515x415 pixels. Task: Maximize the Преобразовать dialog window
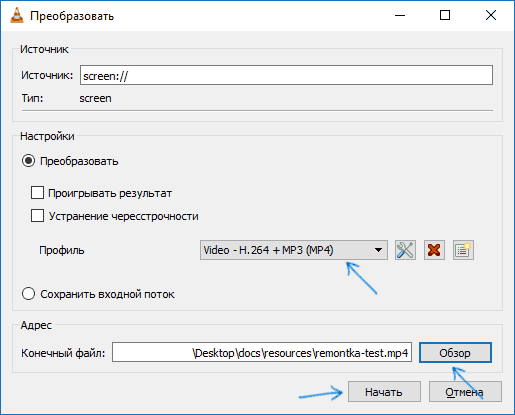(445, 15)
